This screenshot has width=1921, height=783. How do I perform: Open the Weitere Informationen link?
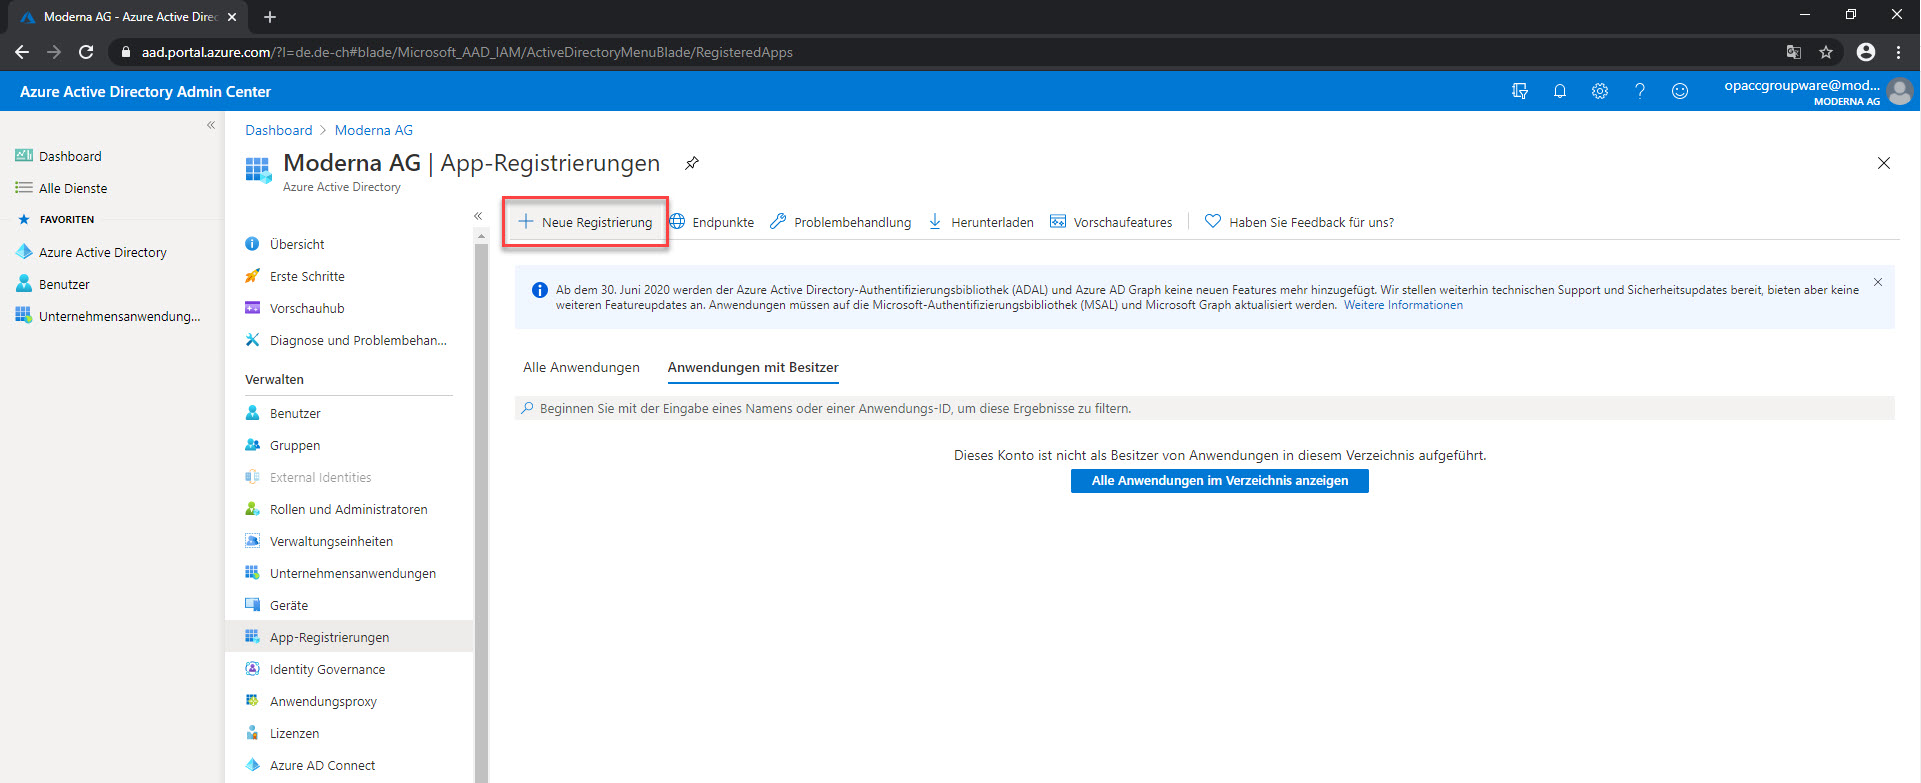point(1403,305)
